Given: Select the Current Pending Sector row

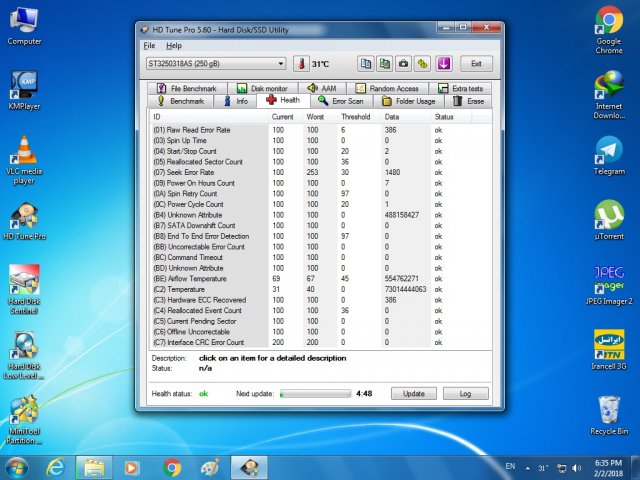Looking at the screenshot, I should point(320,321).
